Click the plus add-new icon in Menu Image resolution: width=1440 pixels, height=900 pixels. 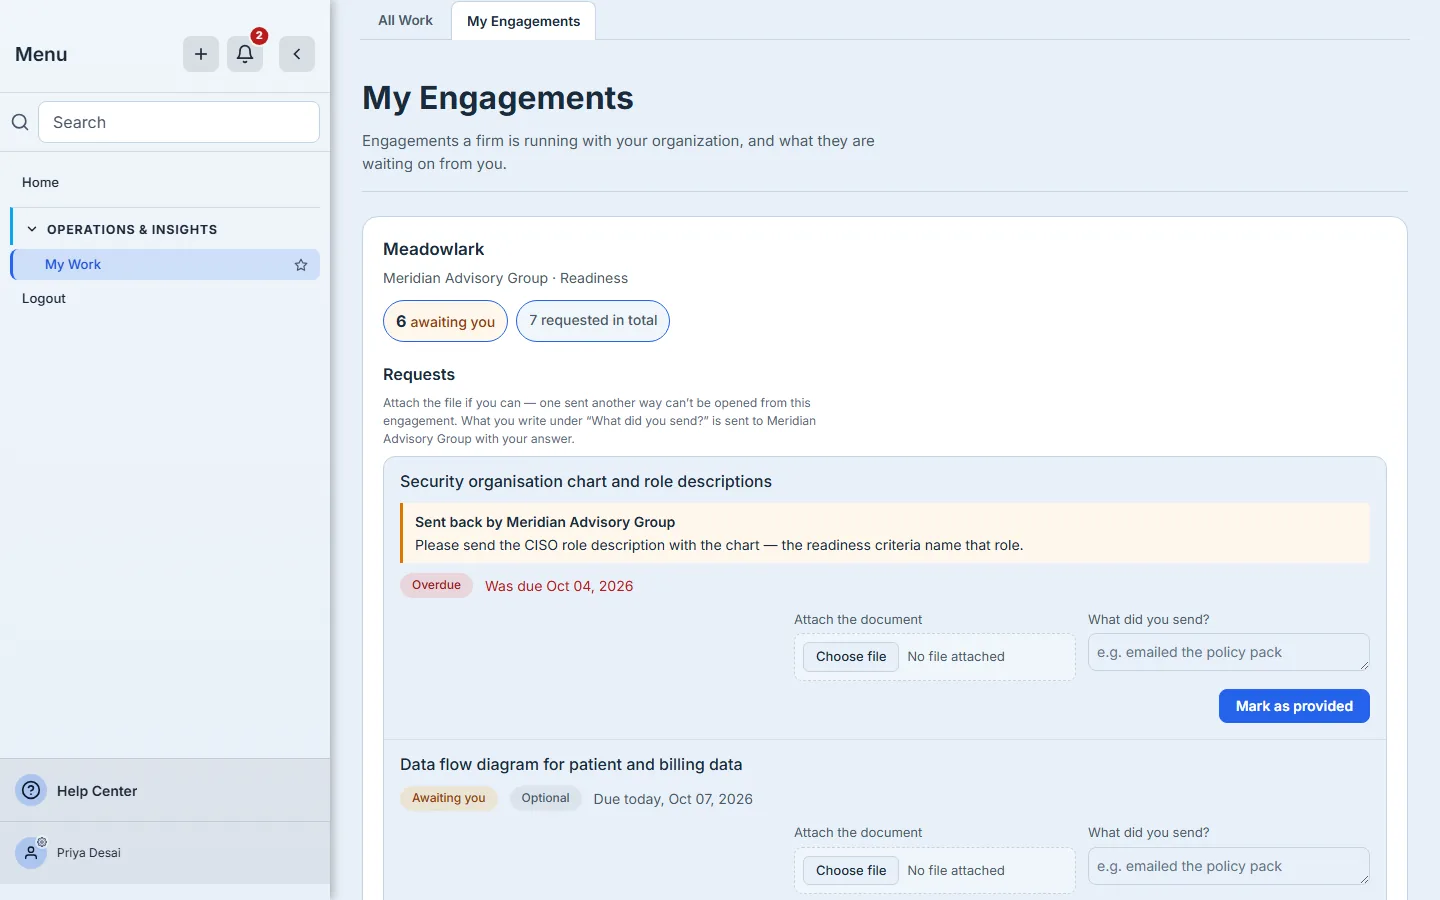[x=201, y=54]
